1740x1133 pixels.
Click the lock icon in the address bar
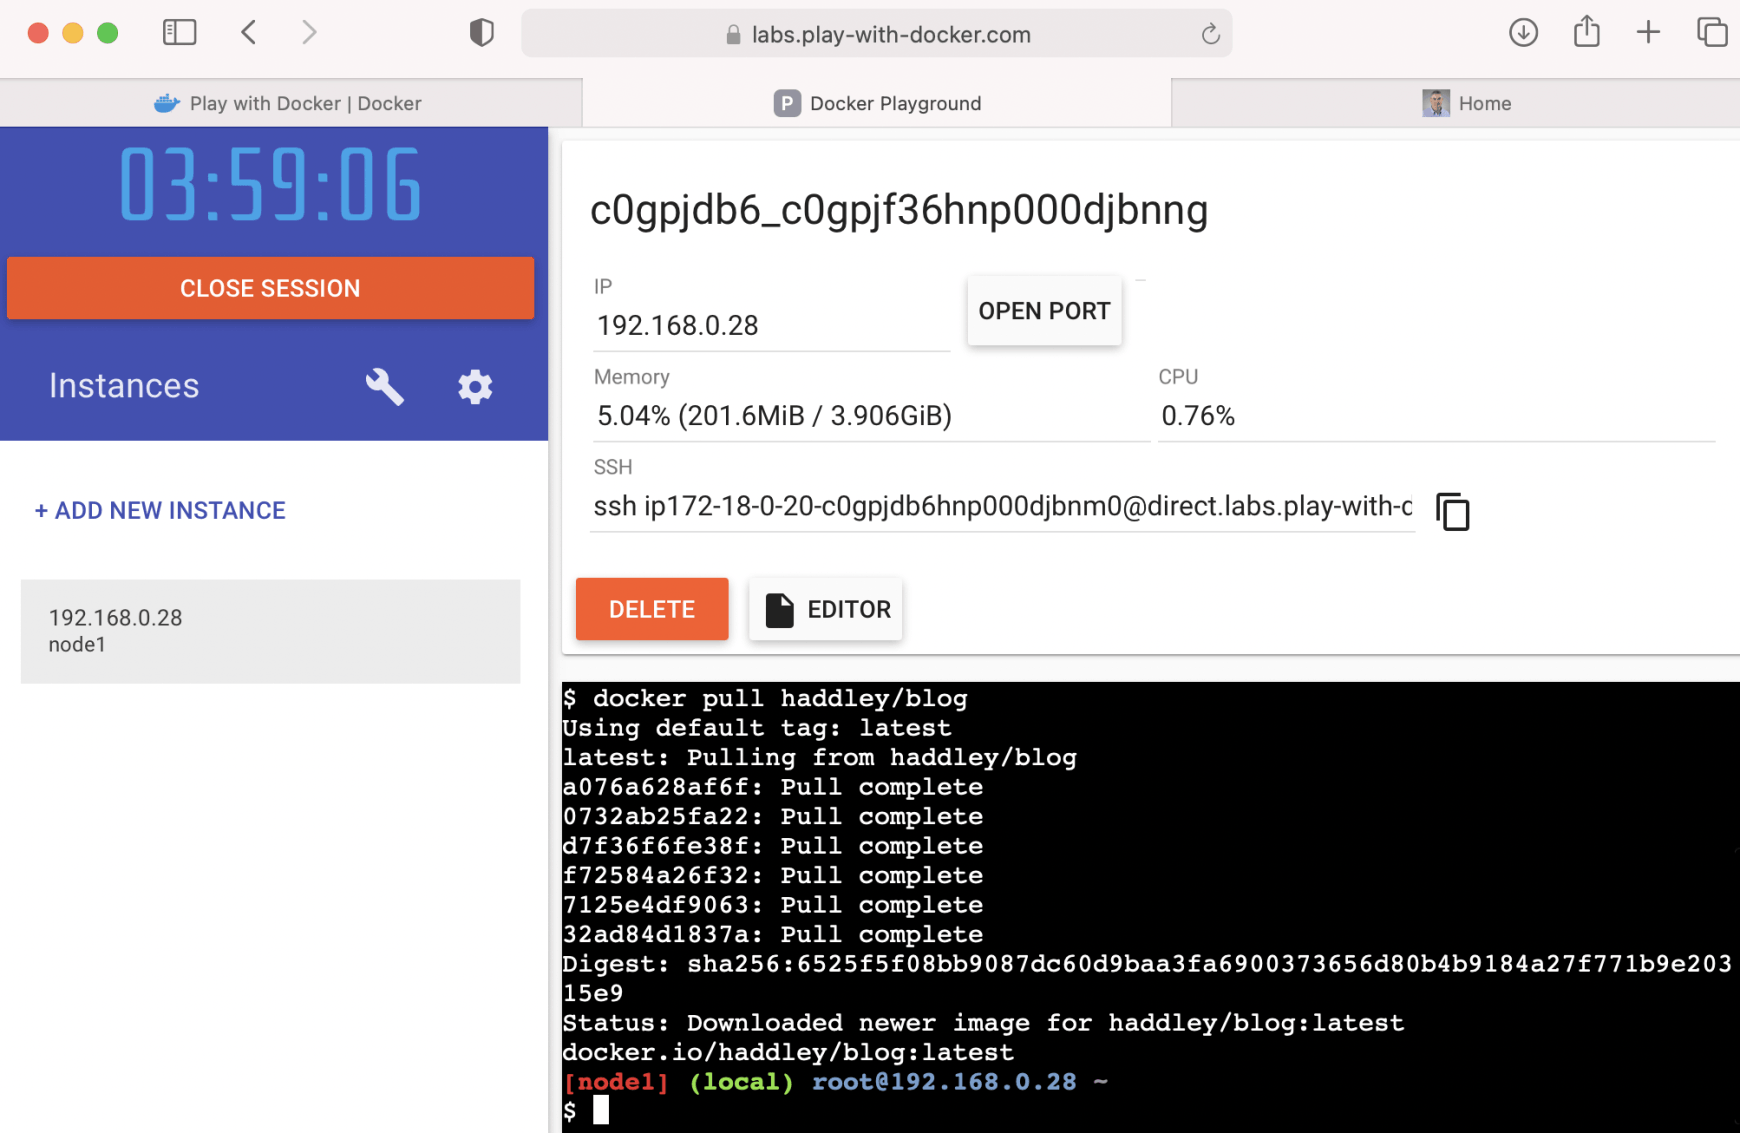click(733, 35)
